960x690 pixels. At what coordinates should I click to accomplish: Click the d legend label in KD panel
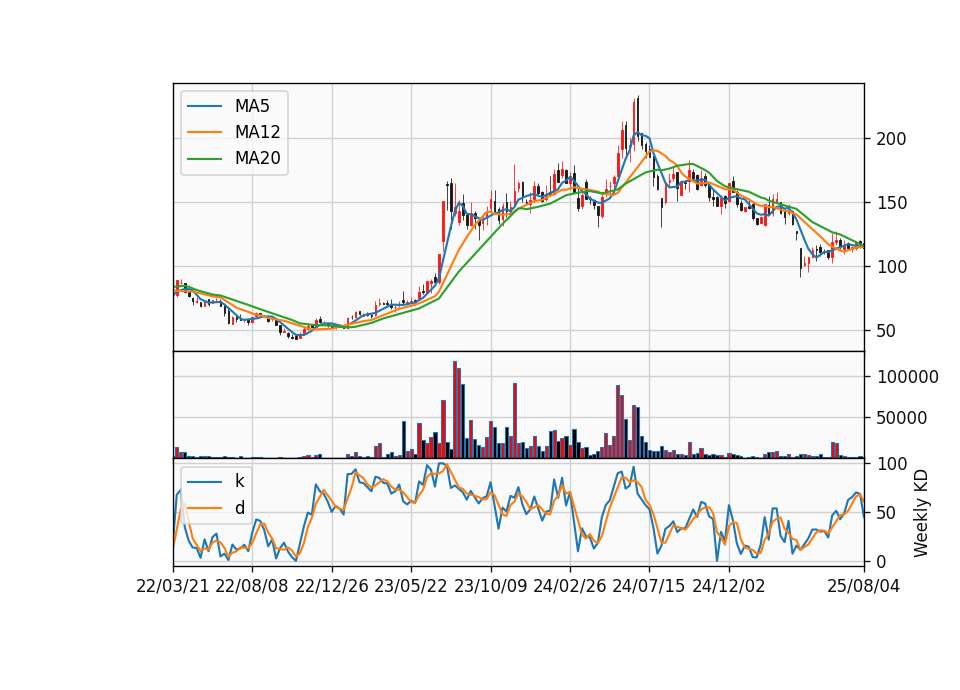(x=239, y=508)
